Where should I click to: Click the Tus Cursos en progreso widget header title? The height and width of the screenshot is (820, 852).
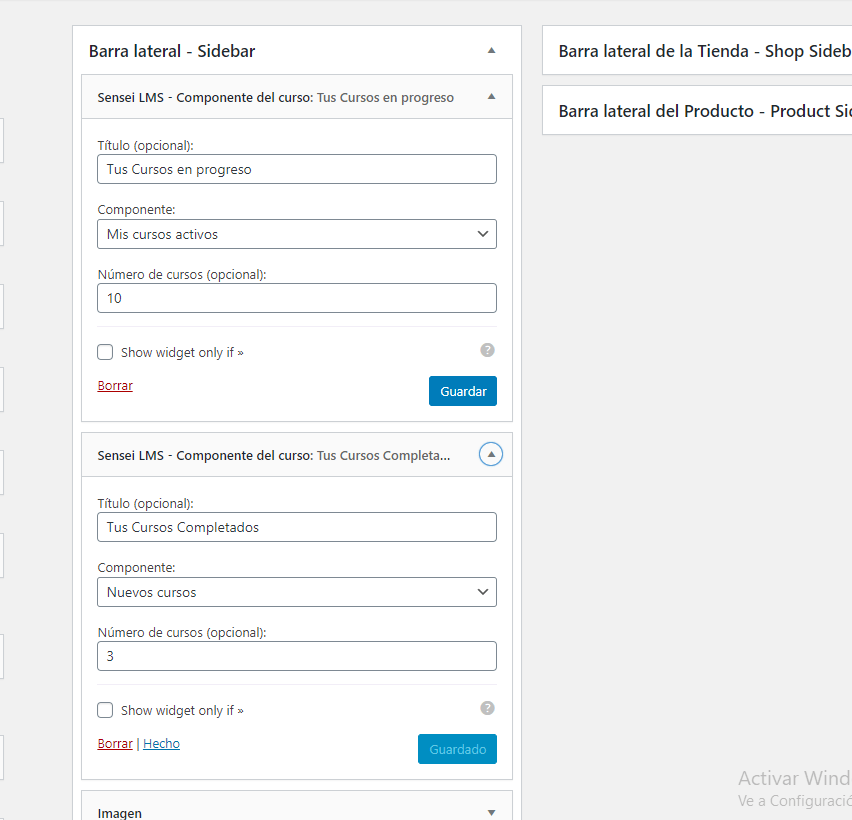[x=275, y=97]
